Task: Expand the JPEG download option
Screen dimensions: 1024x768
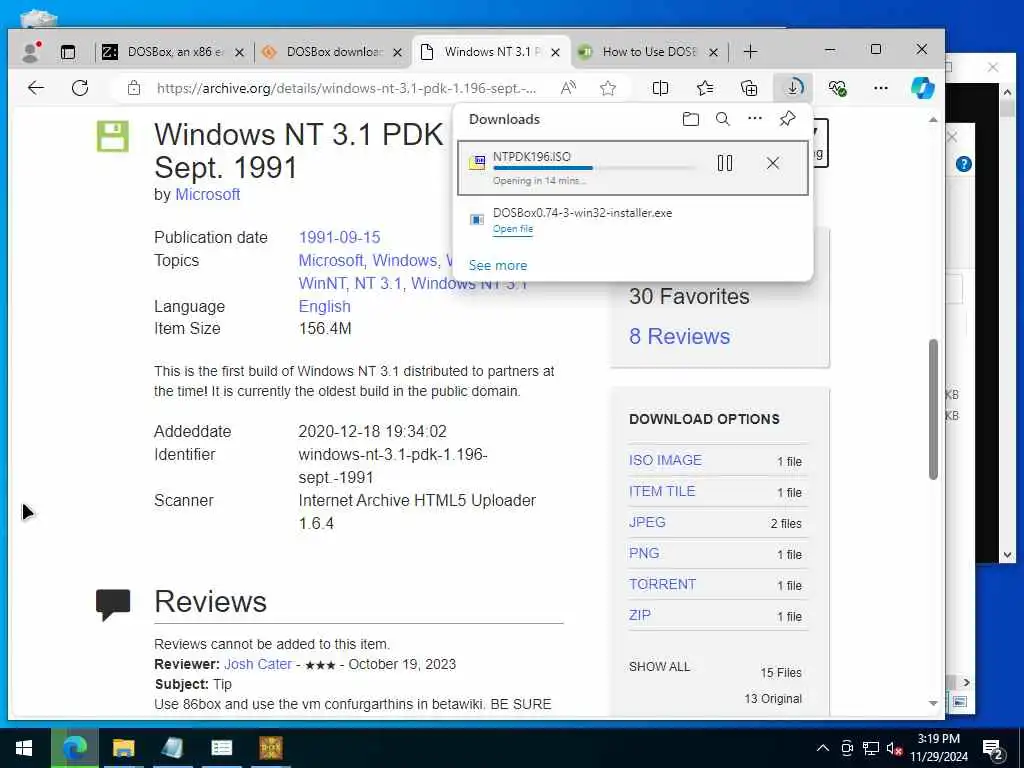Action: coord(647,522)
